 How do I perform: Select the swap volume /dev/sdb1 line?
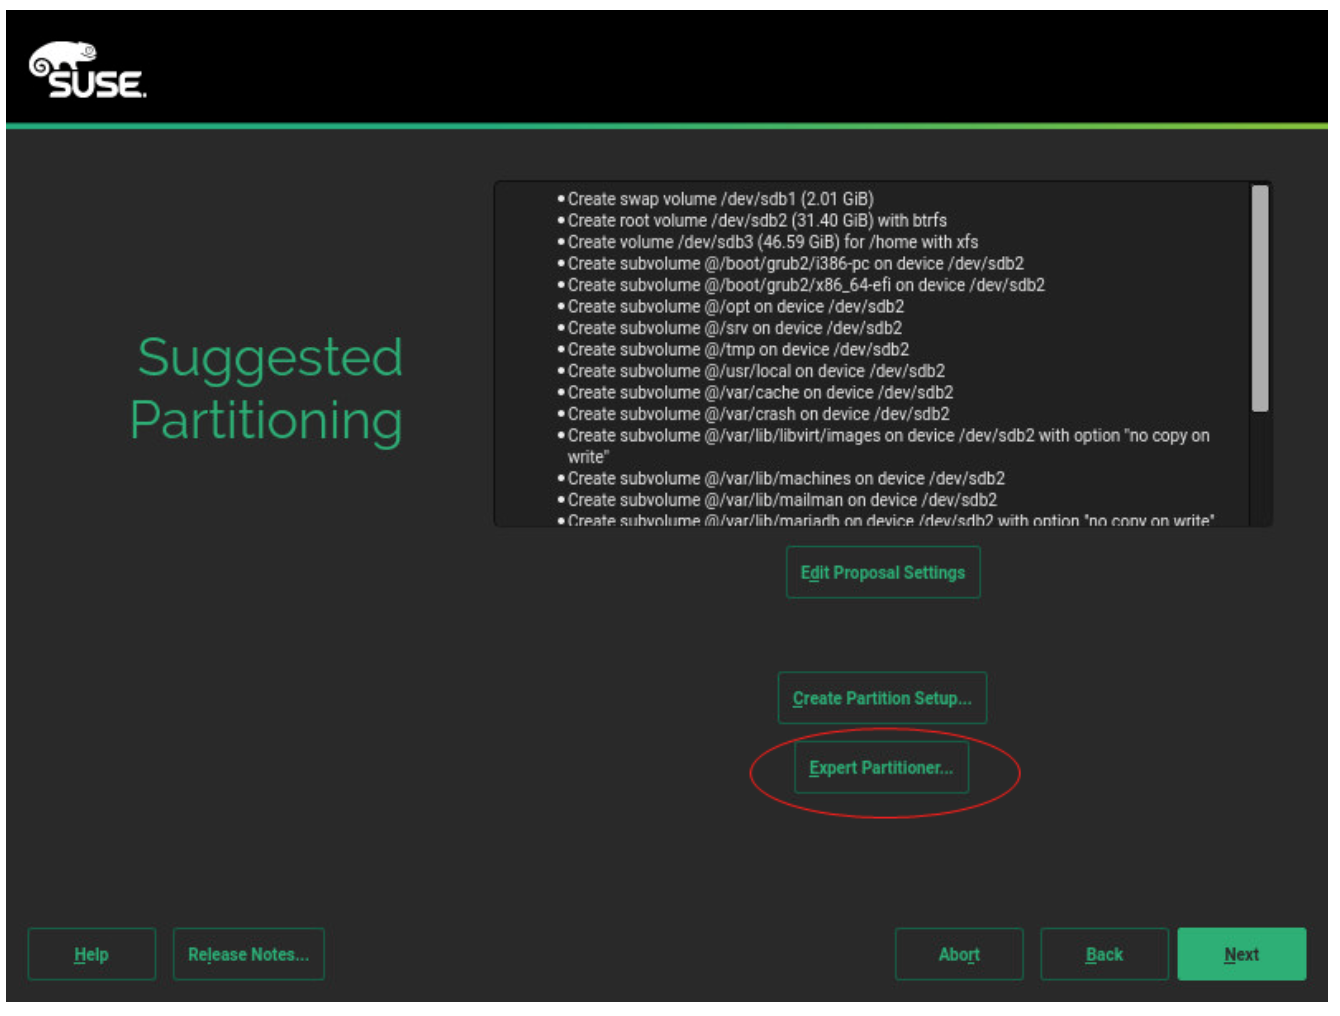point(720,199)
